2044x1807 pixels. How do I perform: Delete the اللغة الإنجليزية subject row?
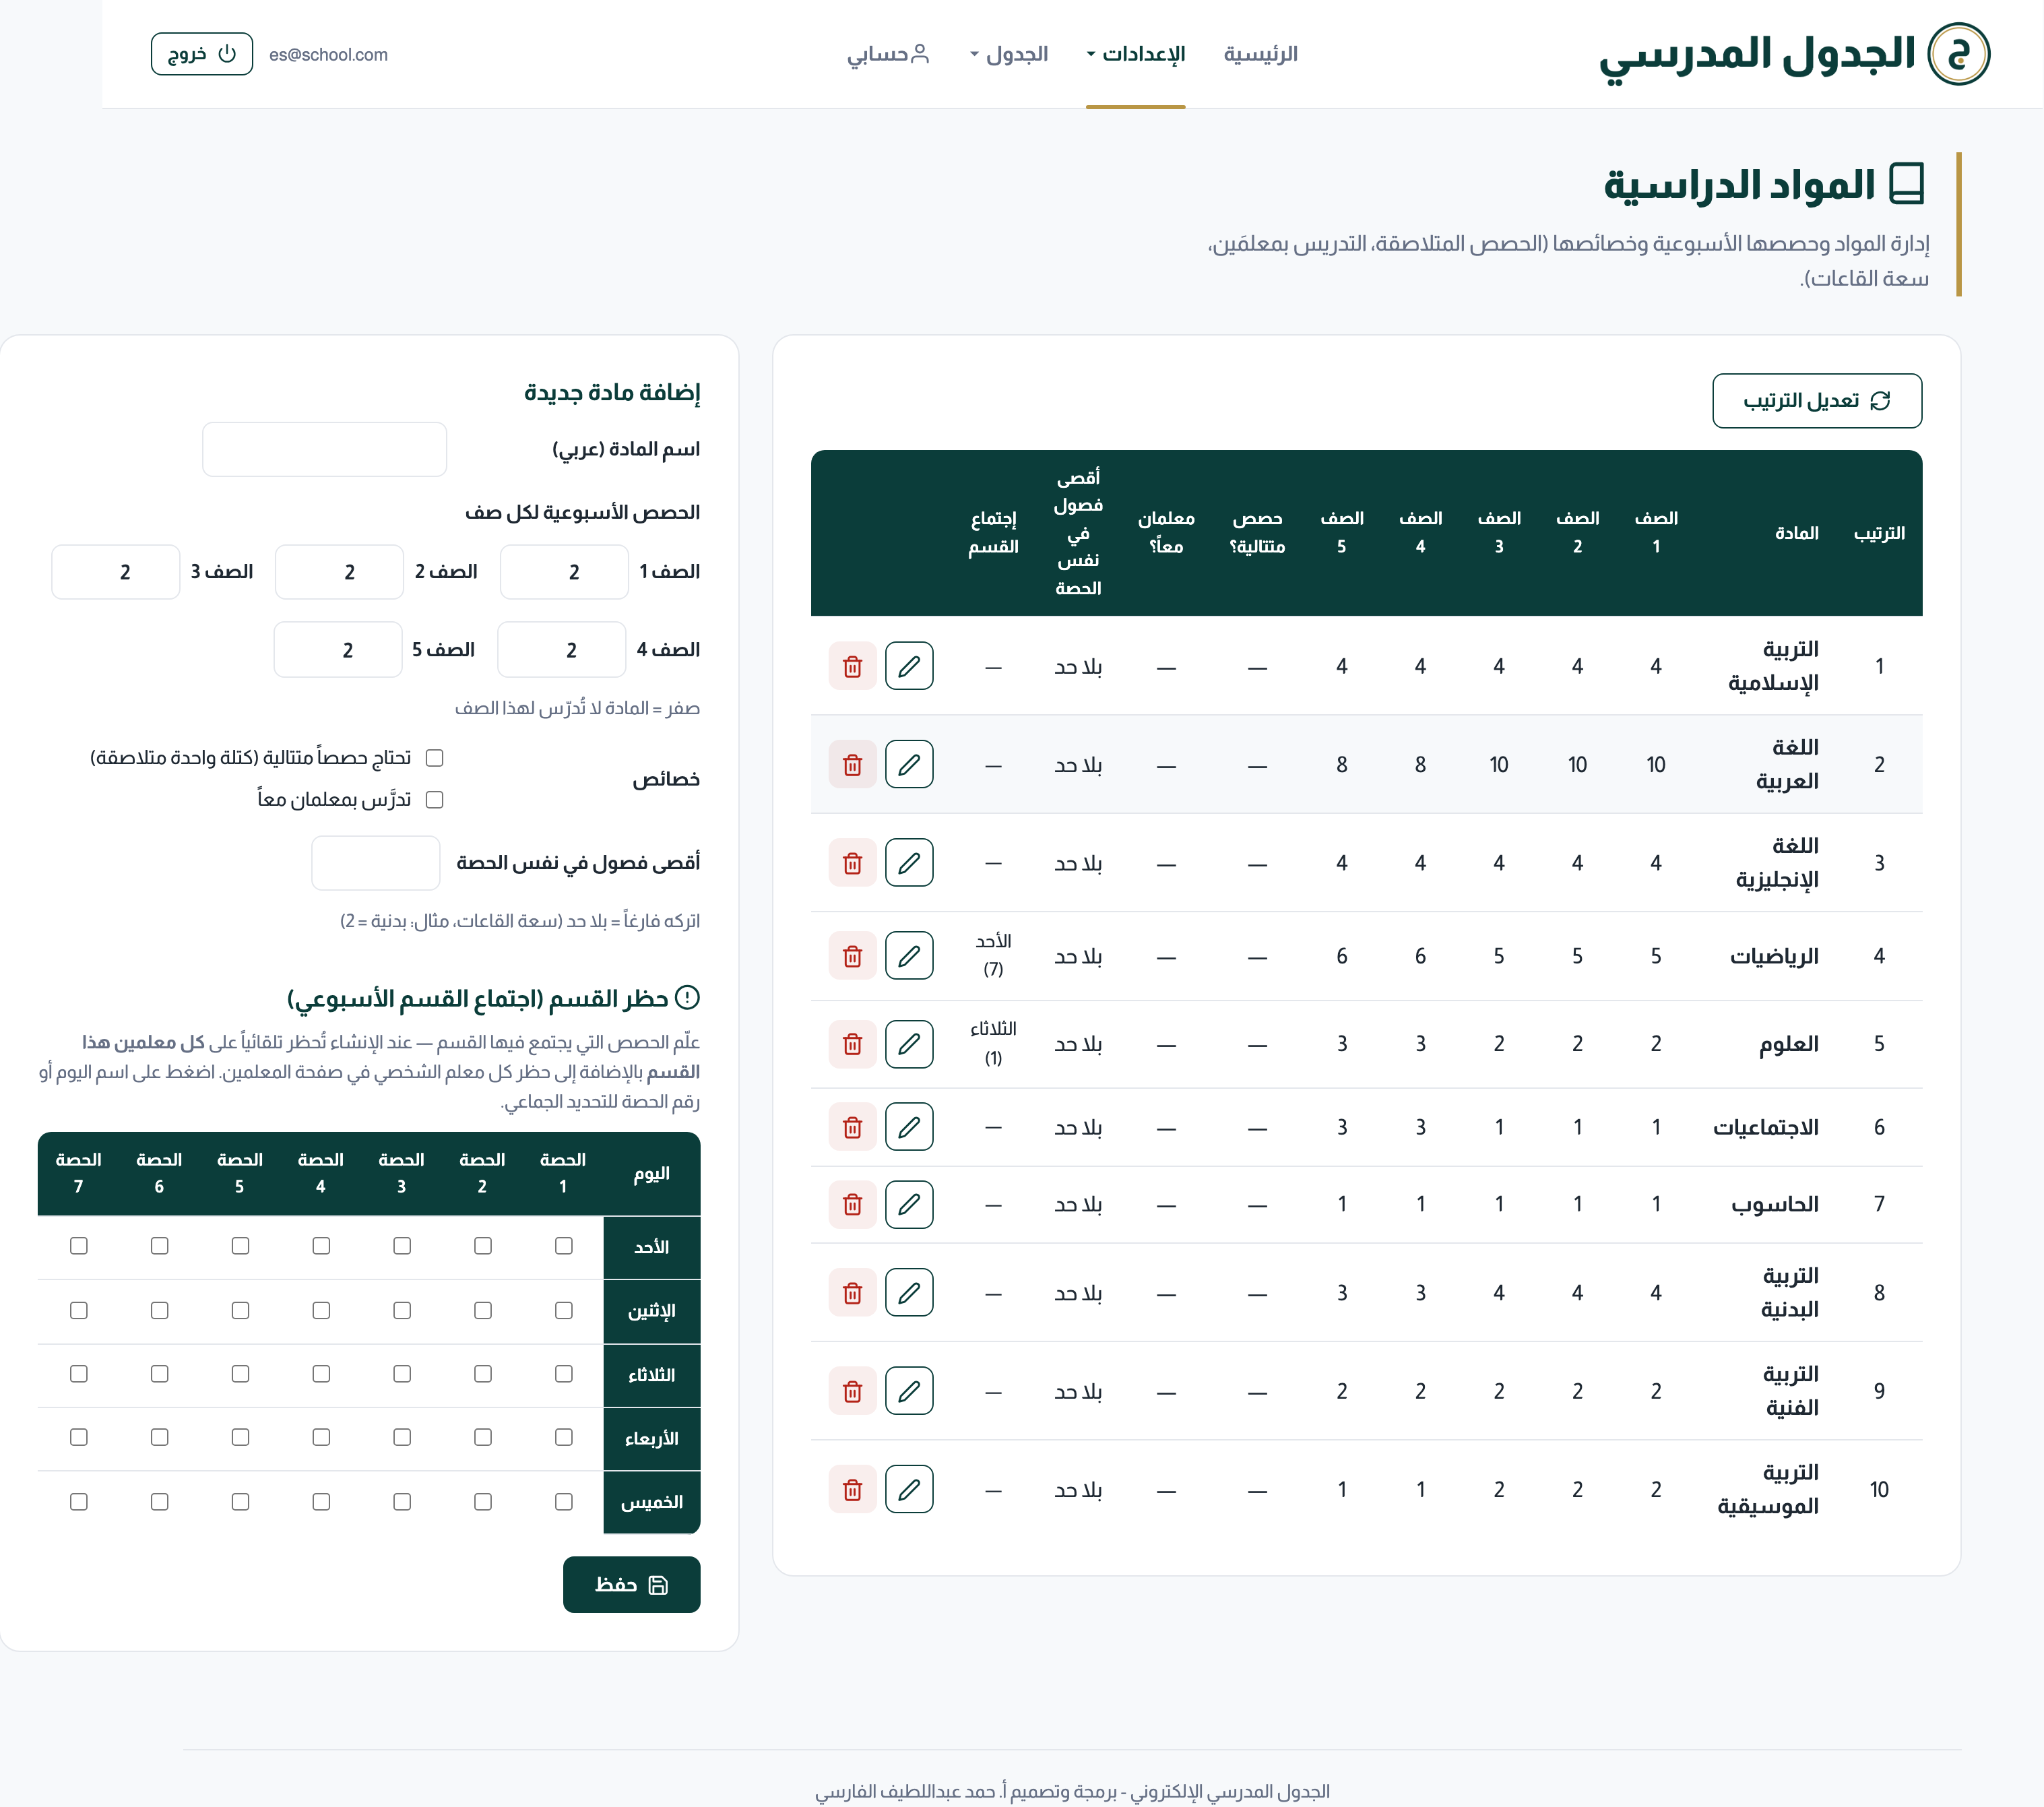click(x=853, y=862)
